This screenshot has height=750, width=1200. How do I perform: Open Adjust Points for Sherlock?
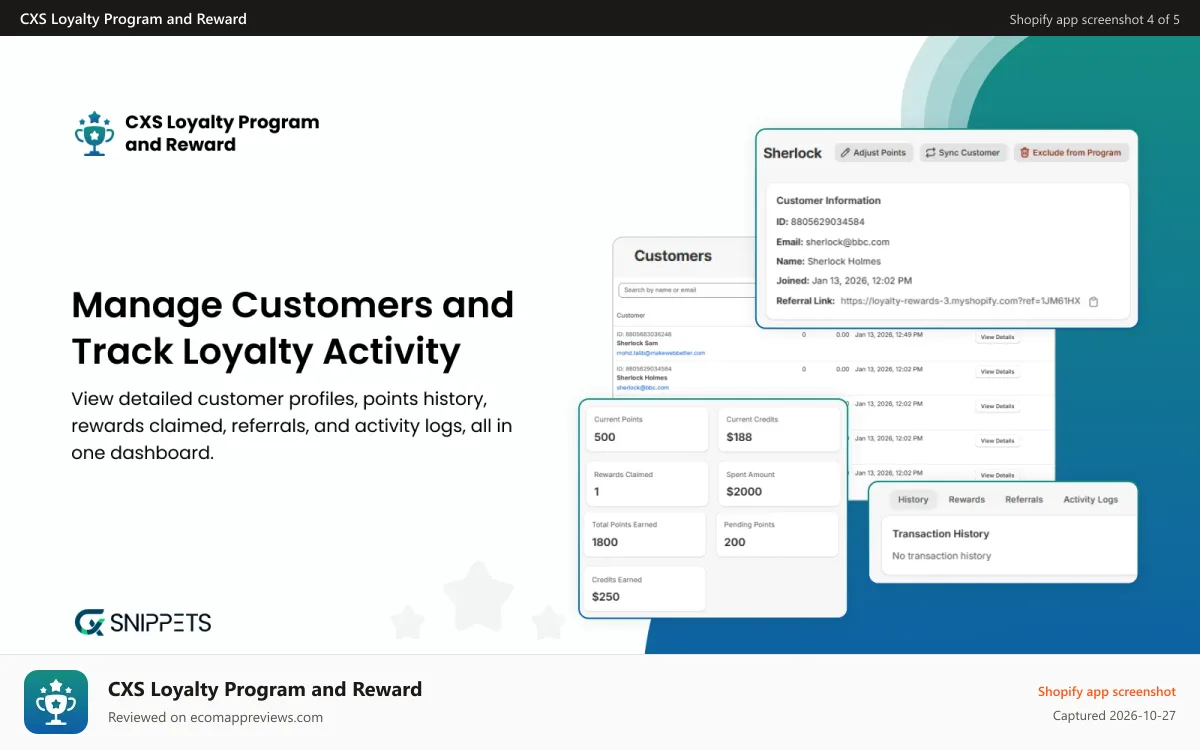pos(873,153)
